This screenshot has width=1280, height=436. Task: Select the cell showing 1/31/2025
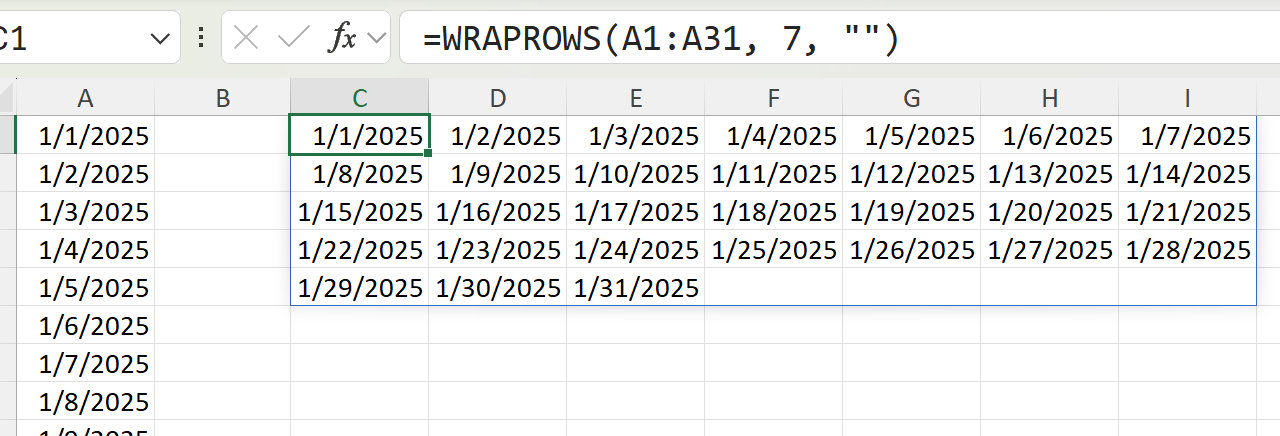coord(636,288)
